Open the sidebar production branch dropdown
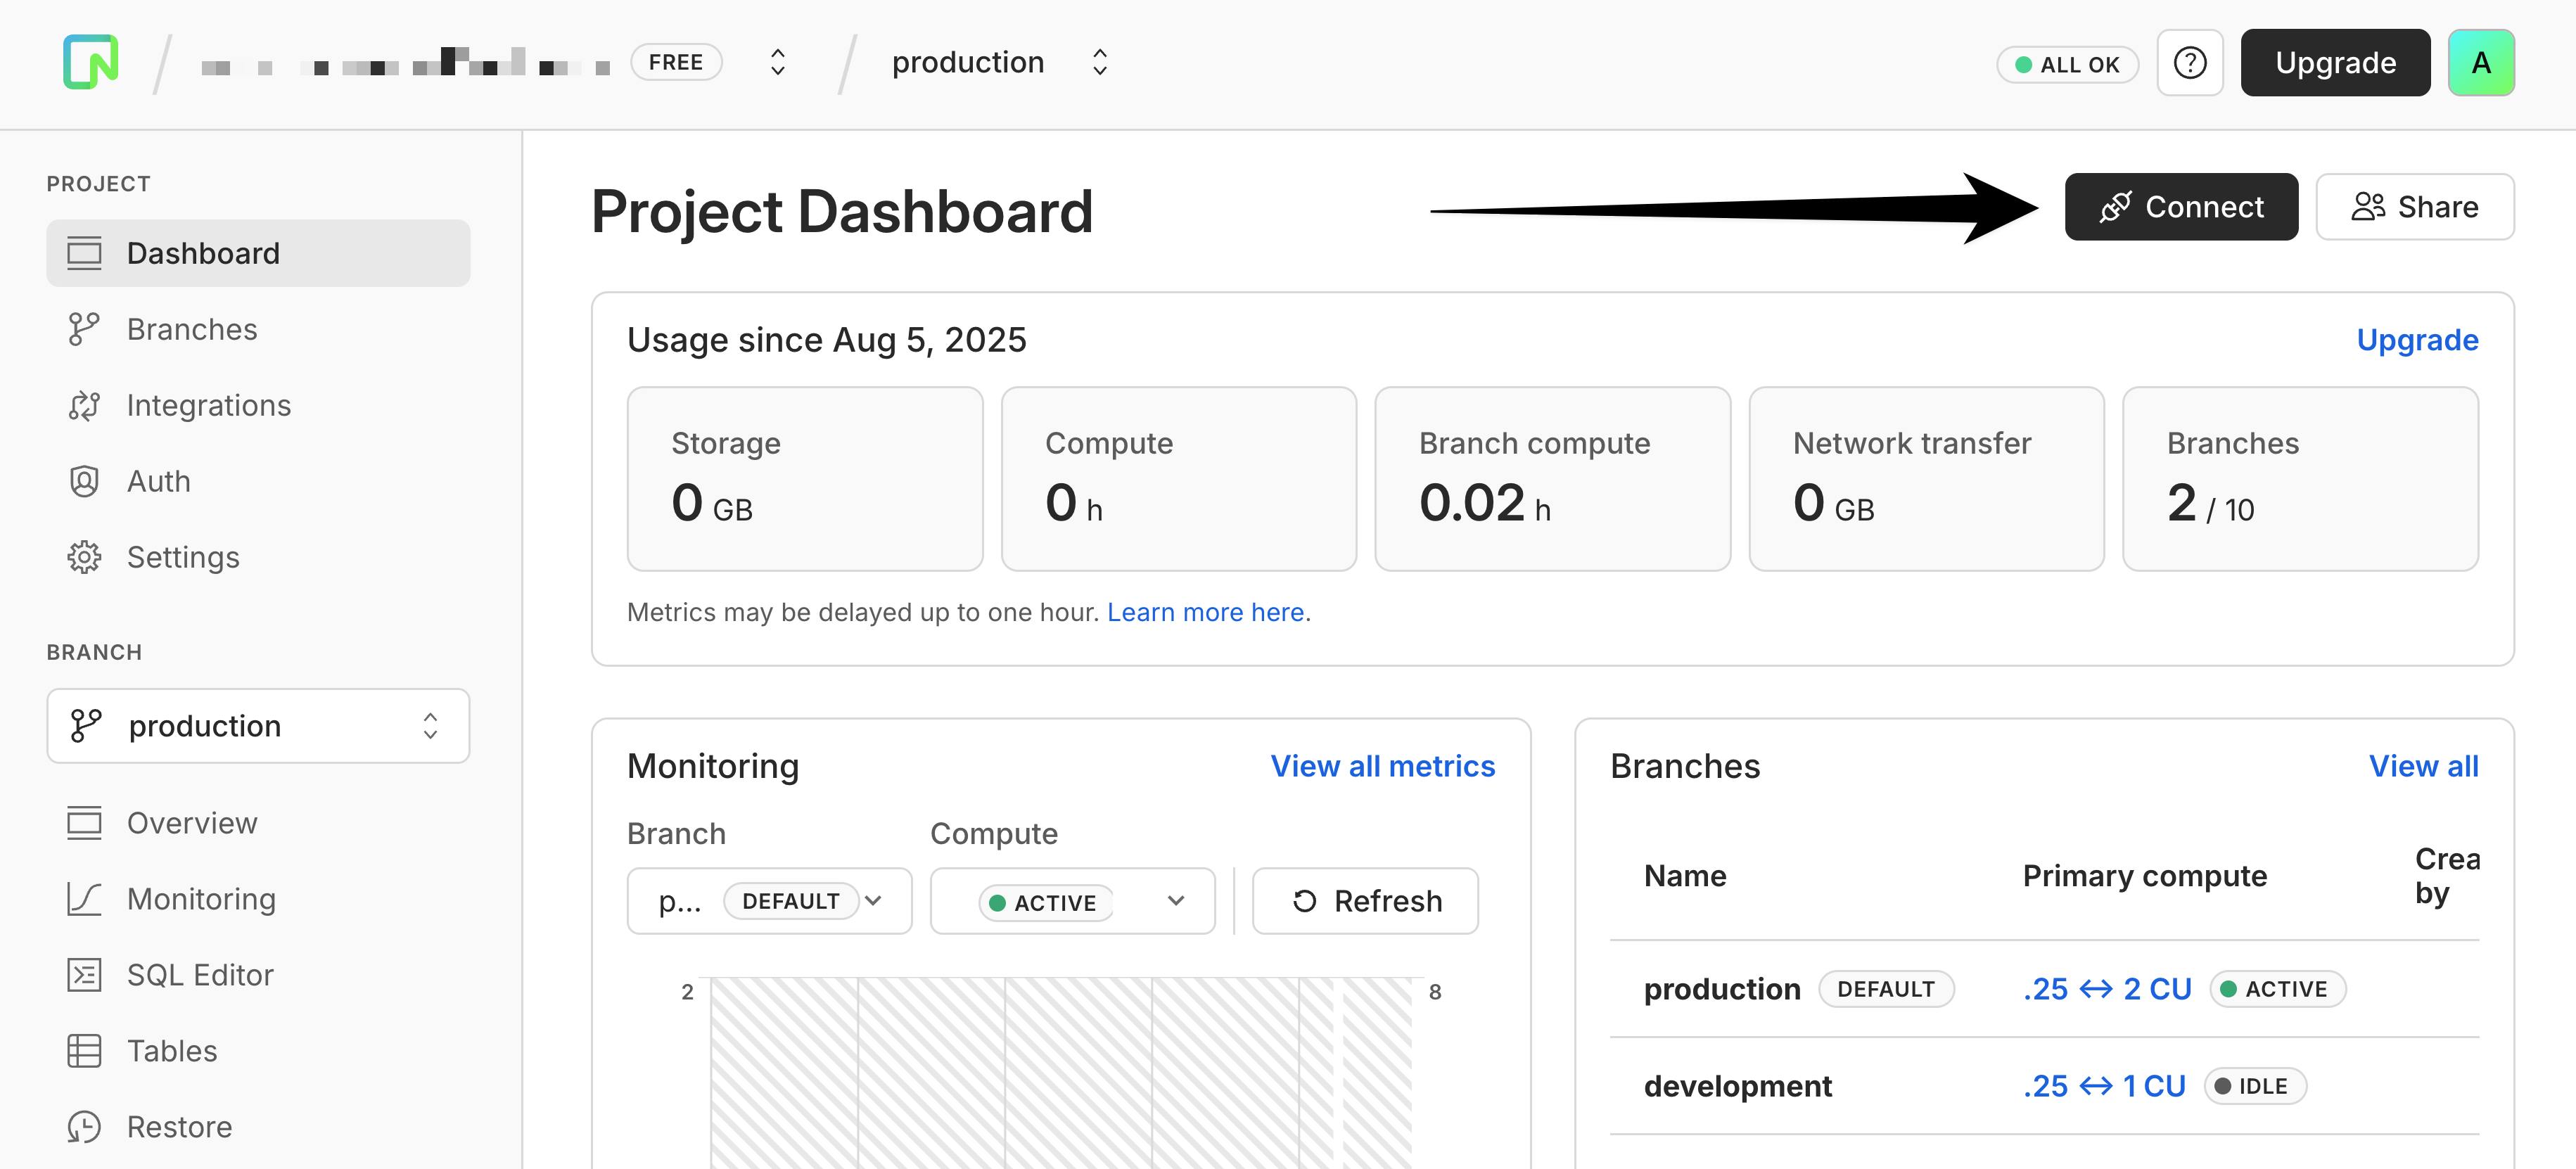This screenshot has height=1169, width=2576. pos(258,726)
